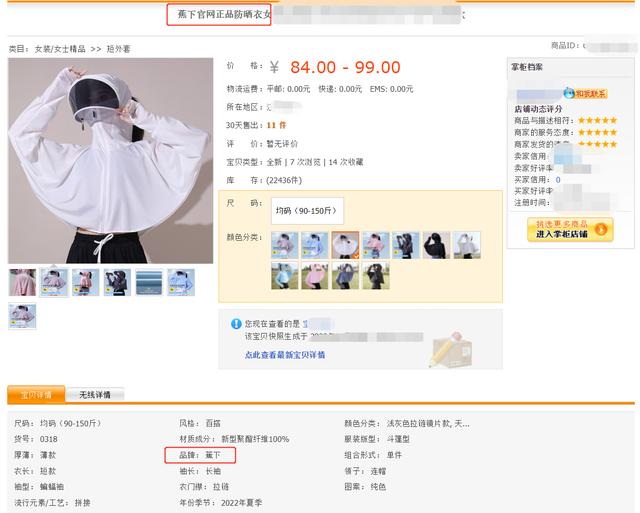This screenshot has height=513, width=640.
Task: Click the orange arrow on shop button
Action: tap(601, 229)
